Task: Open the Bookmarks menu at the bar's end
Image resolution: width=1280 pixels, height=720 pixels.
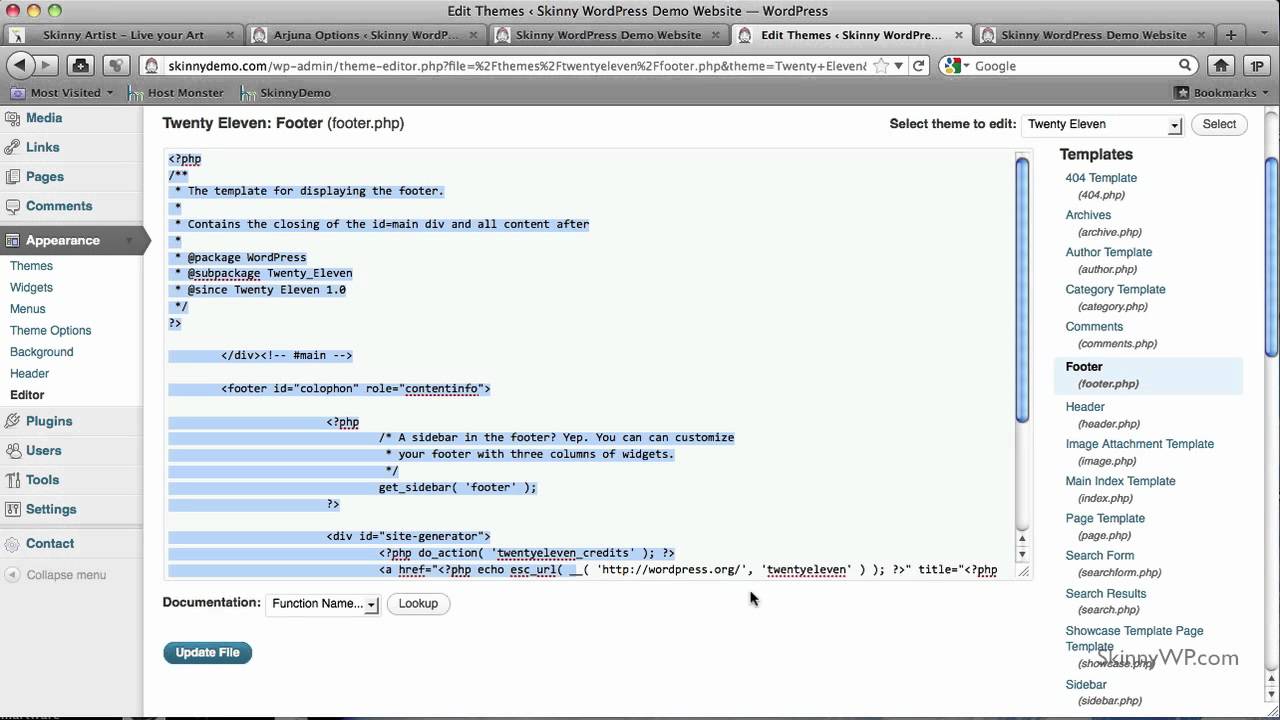Action: (1221, 93)
